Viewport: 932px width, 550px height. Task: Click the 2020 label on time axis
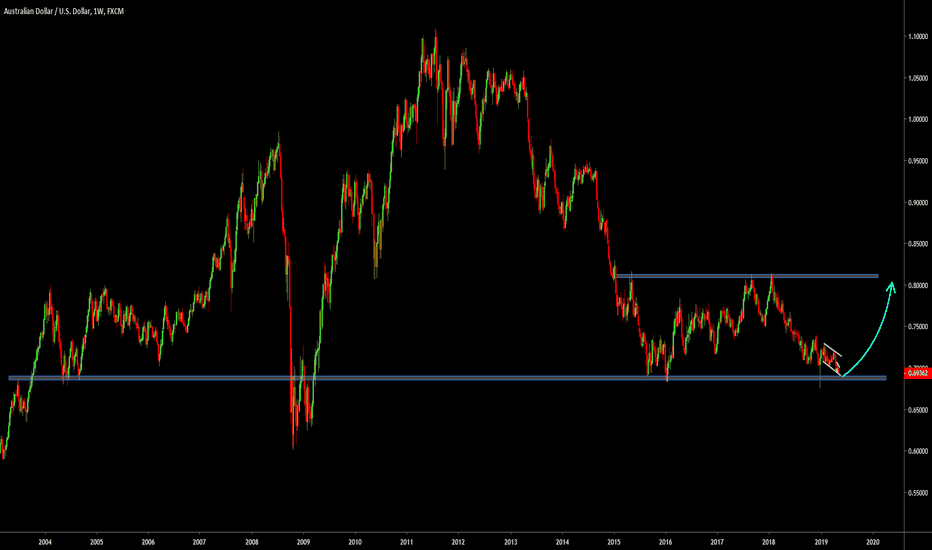click(873, 542)
